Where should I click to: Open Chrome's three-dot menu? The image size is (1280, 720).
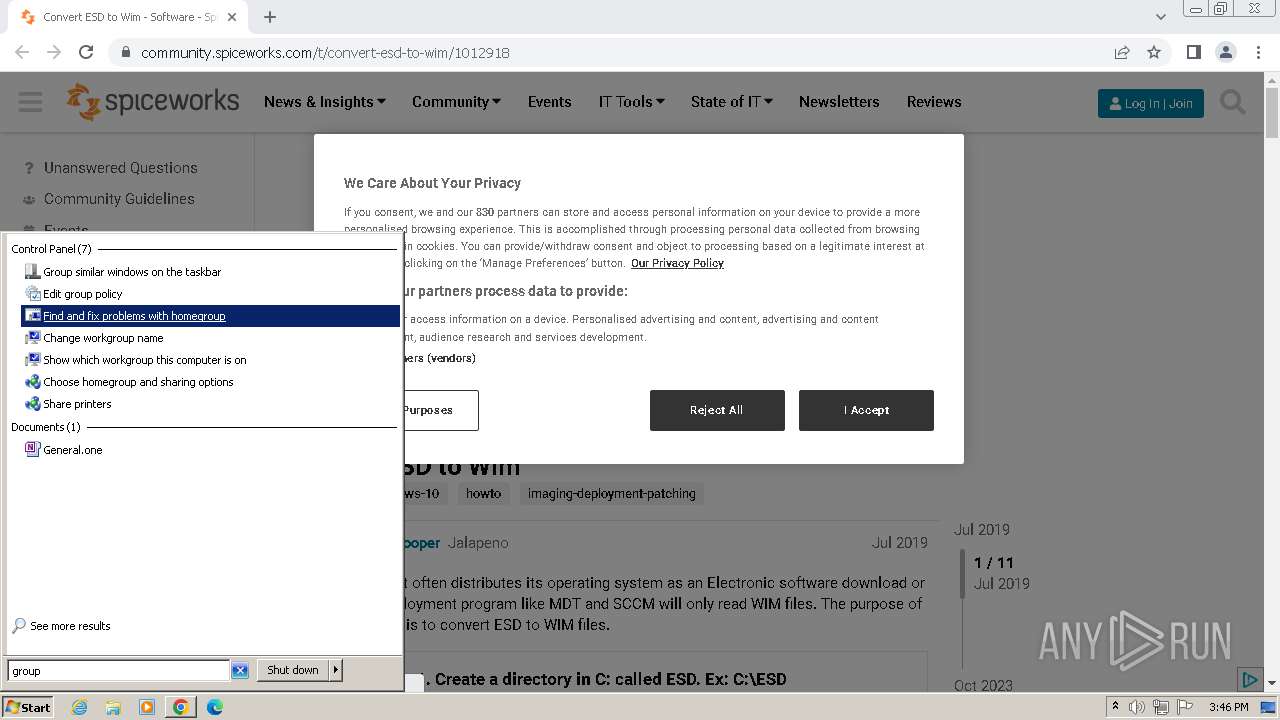click(x=1258, y=52)
